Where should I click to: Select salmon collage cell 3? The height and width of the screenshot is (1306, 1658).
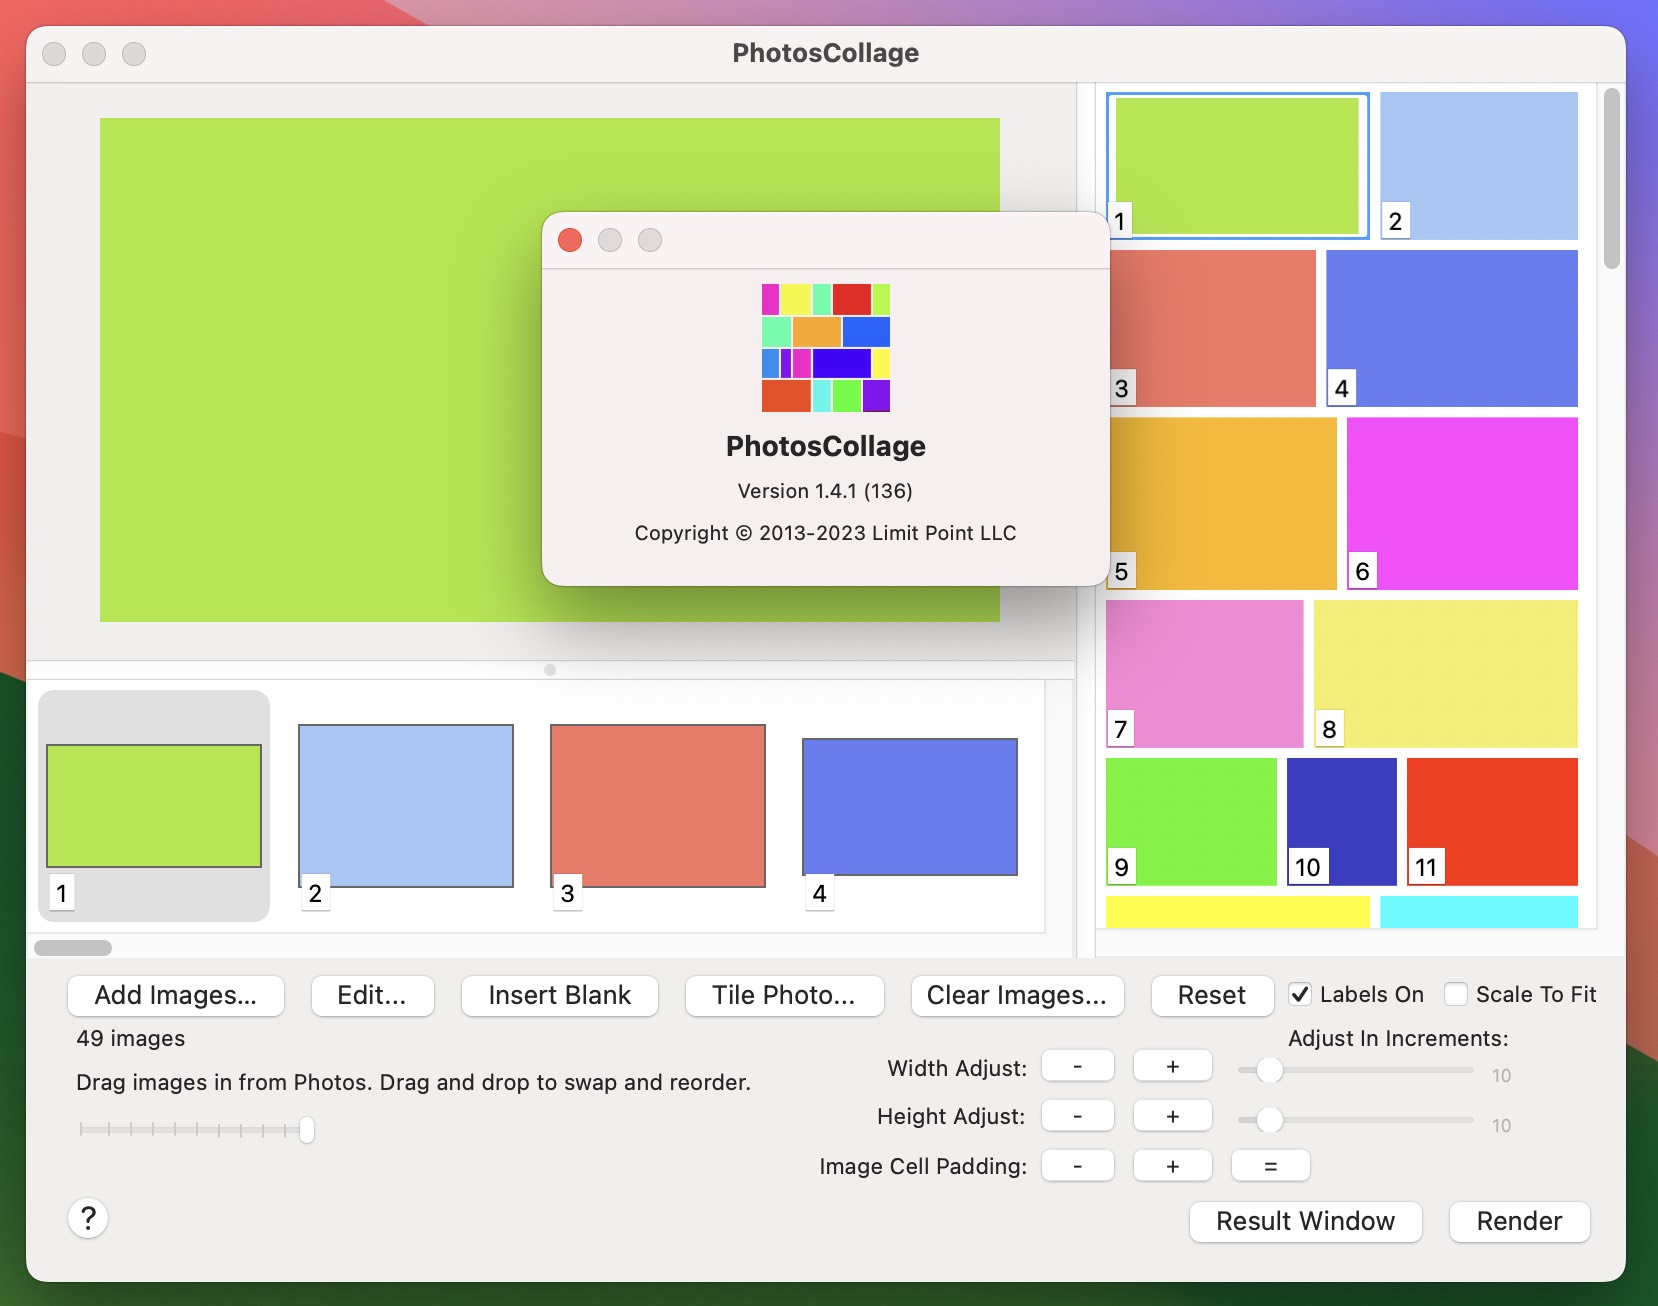pos(1212,328)
